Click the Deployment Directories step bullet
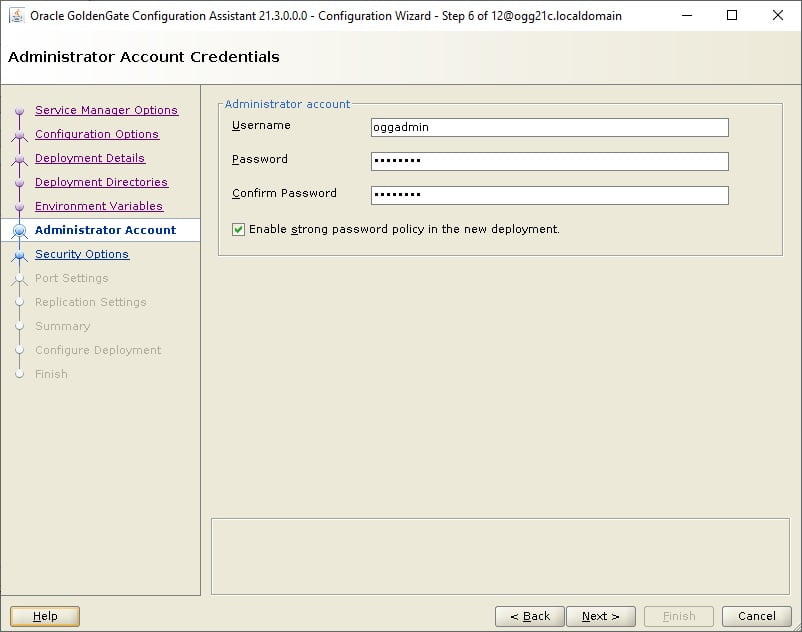 [19, 183]
